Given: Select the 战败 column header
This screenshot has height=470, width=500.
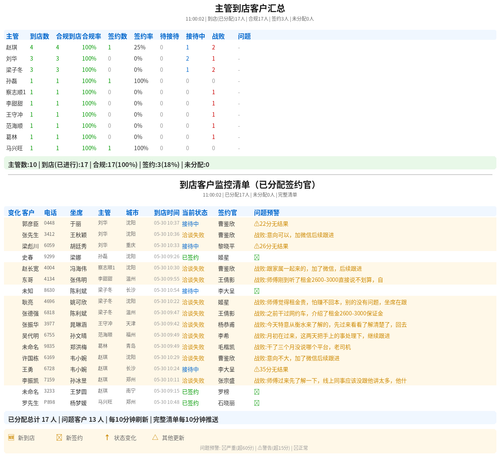Looking at the screenshot, I should point(218,36).
